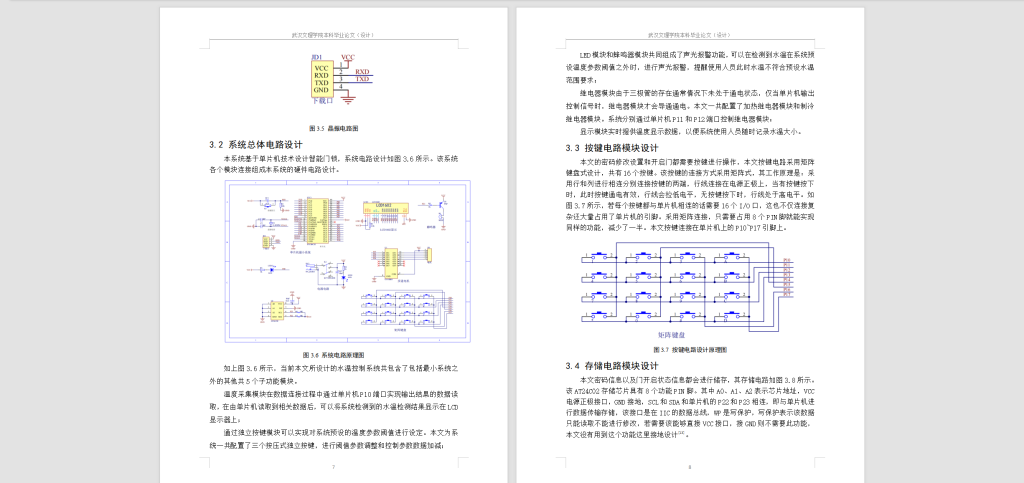Click the heading "3.4 存储电路模块设计"
The width and height of the screenshot is (1024, 483).
612,366
